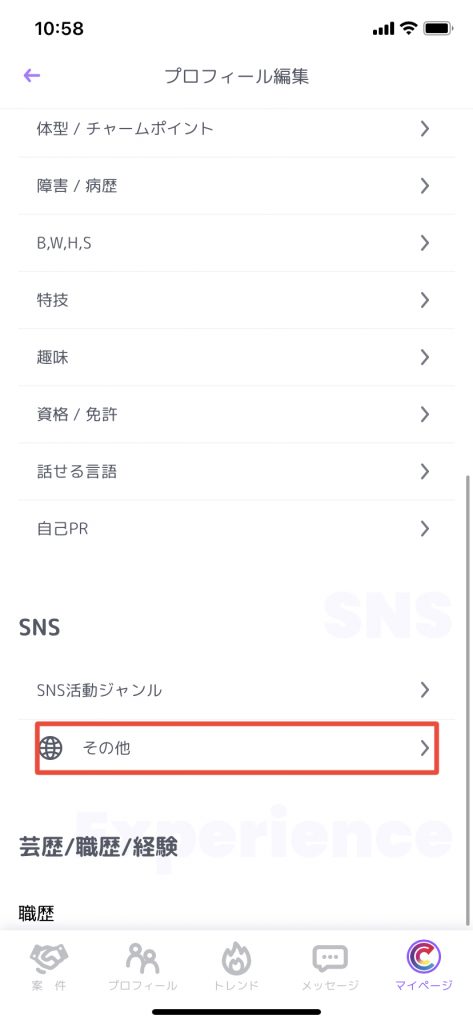This screenshot has width=473, height=1024.
Task: Open the 案件 handshake tab icon
Action: point(48,957)
